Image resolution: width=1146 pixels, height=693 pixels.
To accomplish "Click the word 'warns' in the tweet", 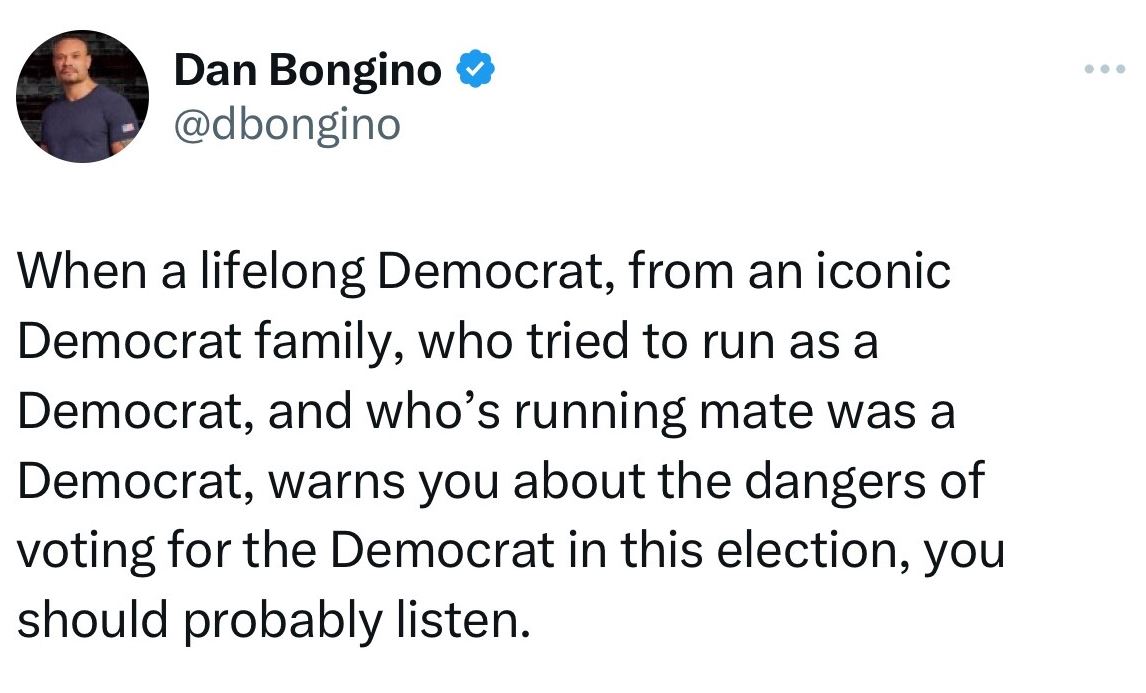I will pyautogui.click(x=337, y=483).
